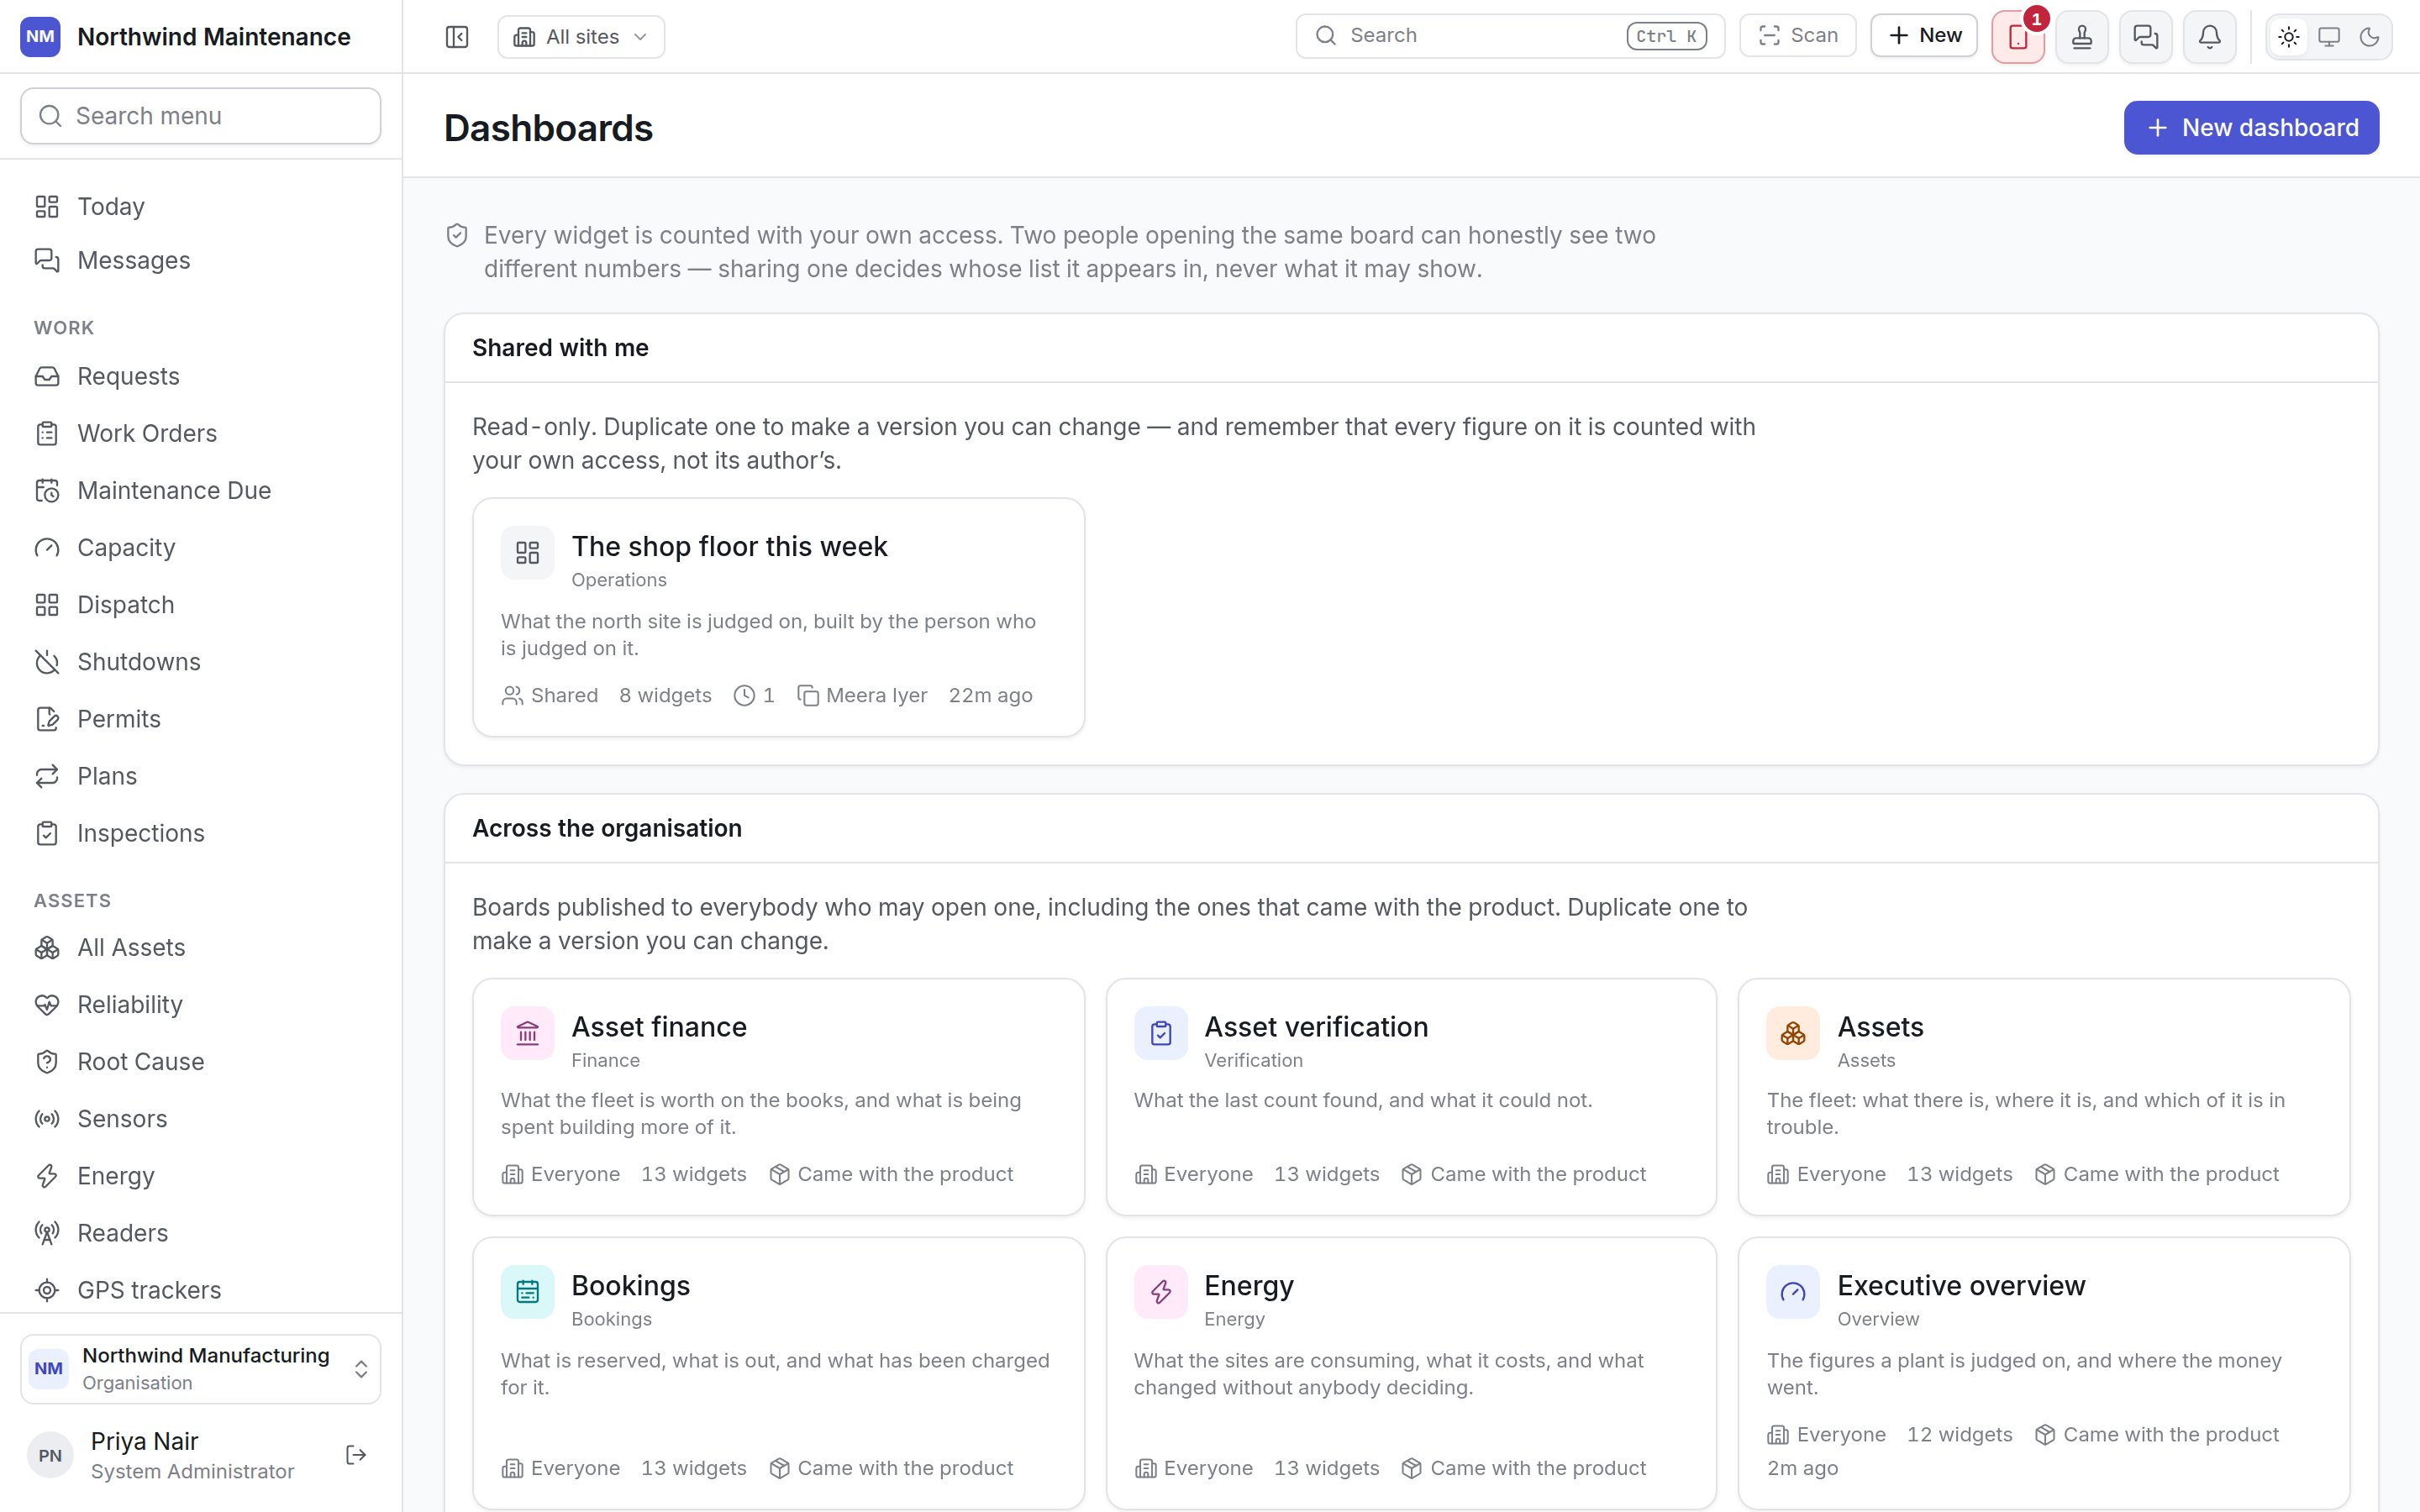The height and width of the screenshot is (1512, 2420).
Task: Click the Scan button
Action: coord(1798,36)
